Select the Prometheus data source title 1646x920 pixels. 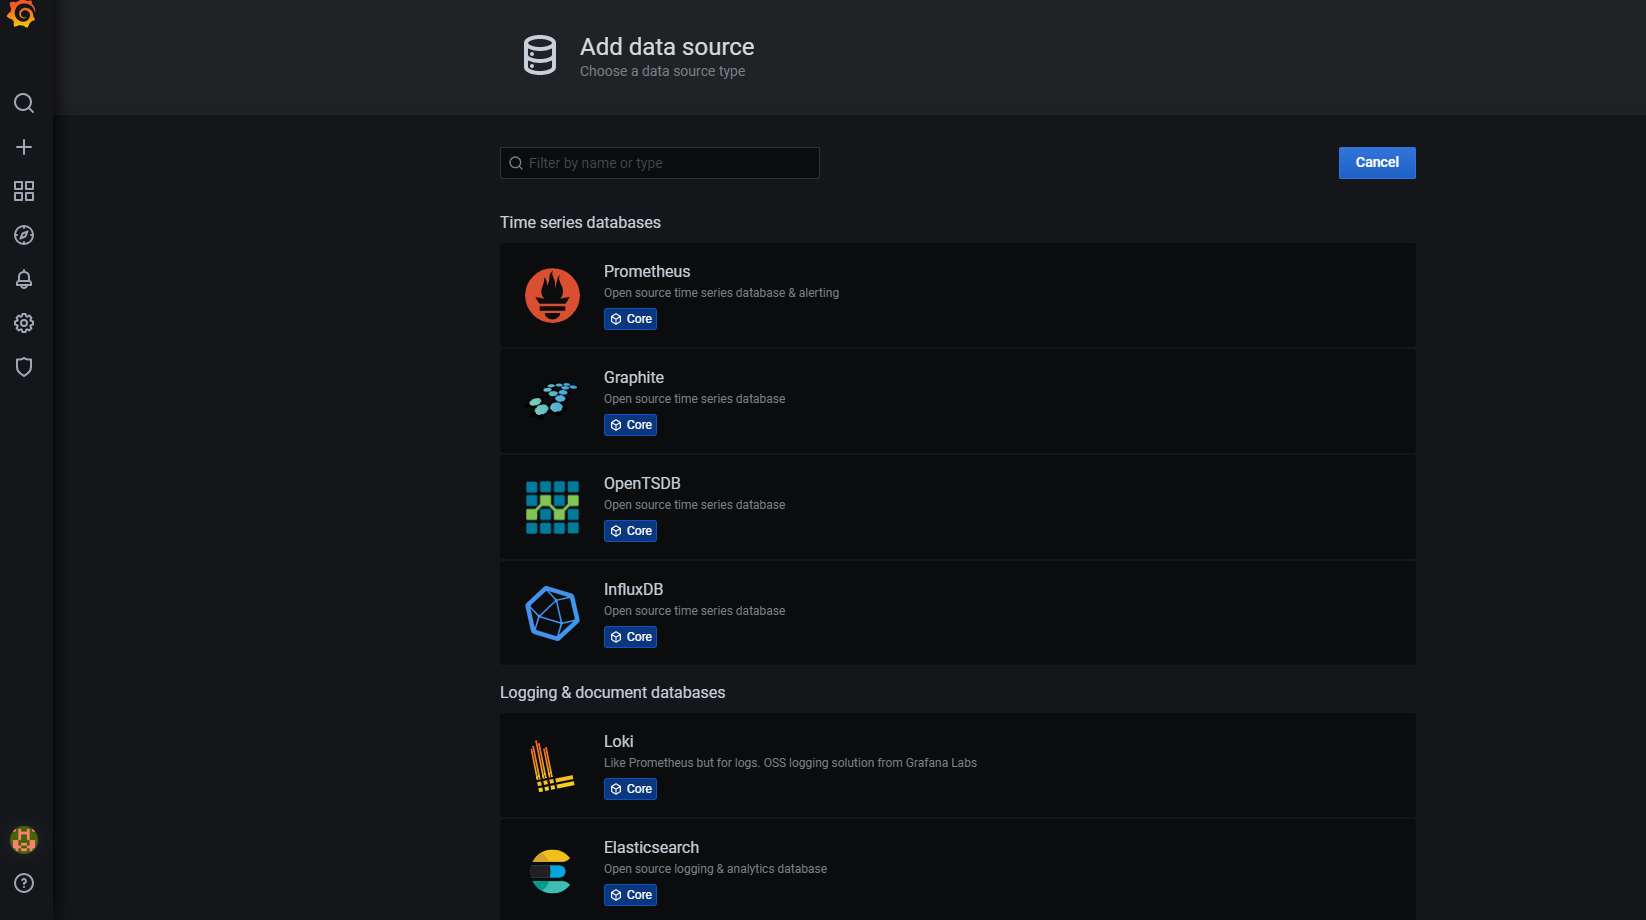[647, 271]
